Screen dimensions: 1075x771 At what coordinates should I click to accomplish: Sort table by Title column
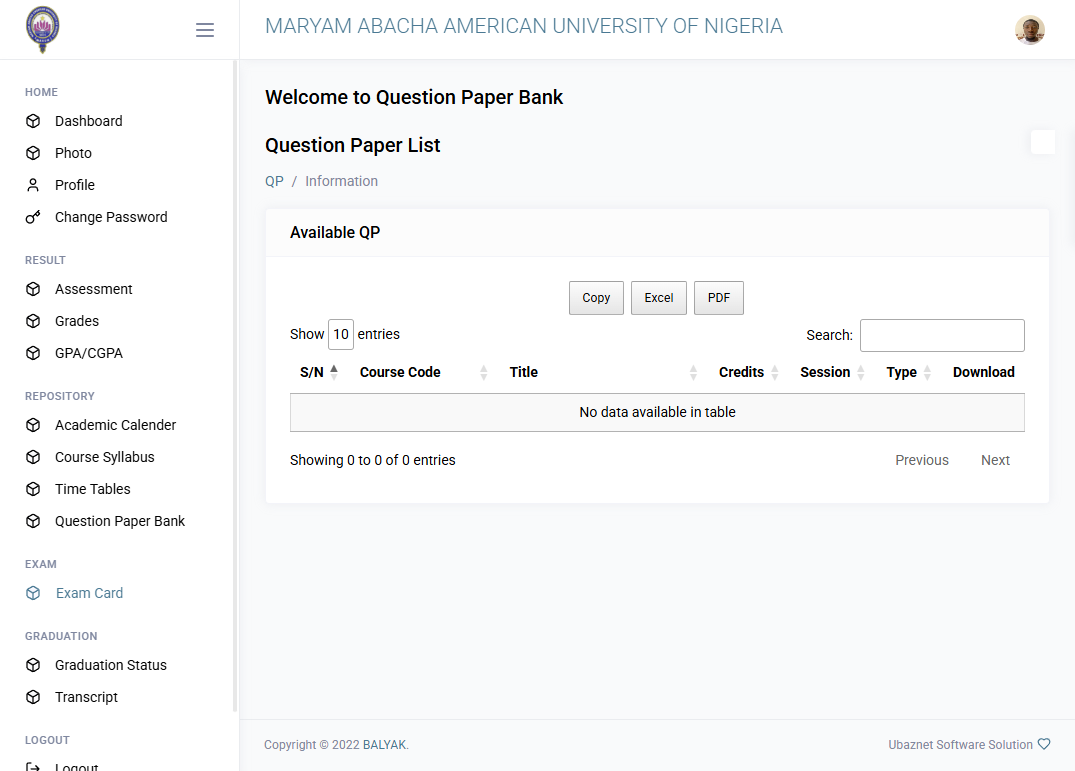(604, 372)
